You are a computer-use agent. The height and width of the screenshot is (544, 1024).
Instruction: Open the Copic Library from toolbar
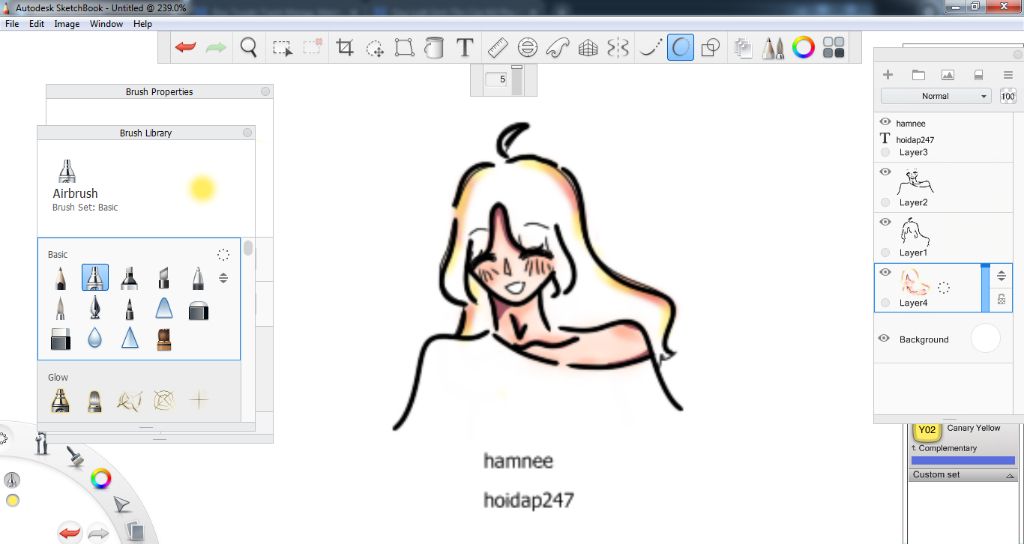point(834,48)
